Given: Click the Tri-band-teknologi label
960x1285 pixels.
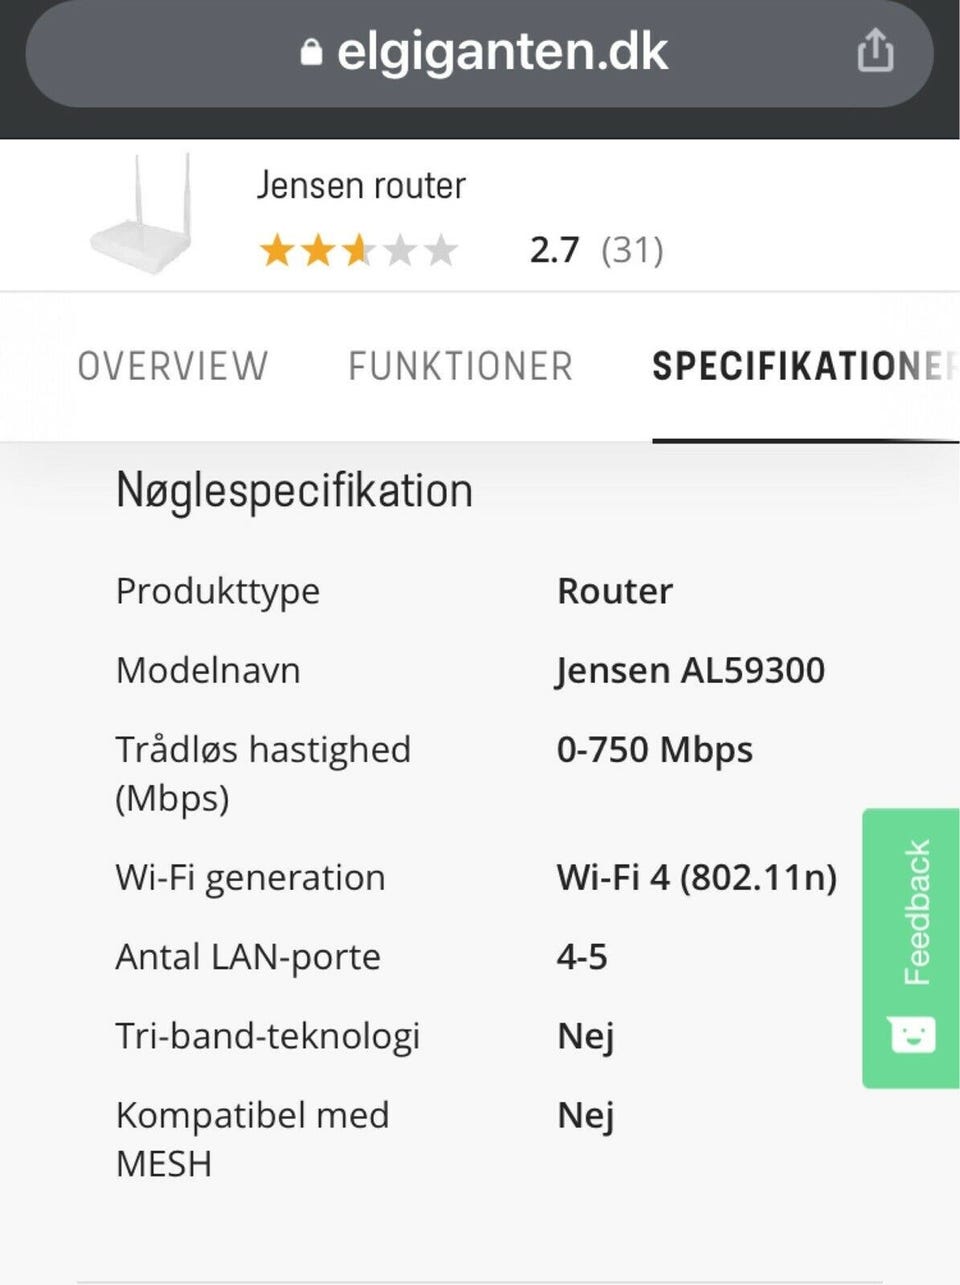Looking at the screenshot, I should [267, 1036].
